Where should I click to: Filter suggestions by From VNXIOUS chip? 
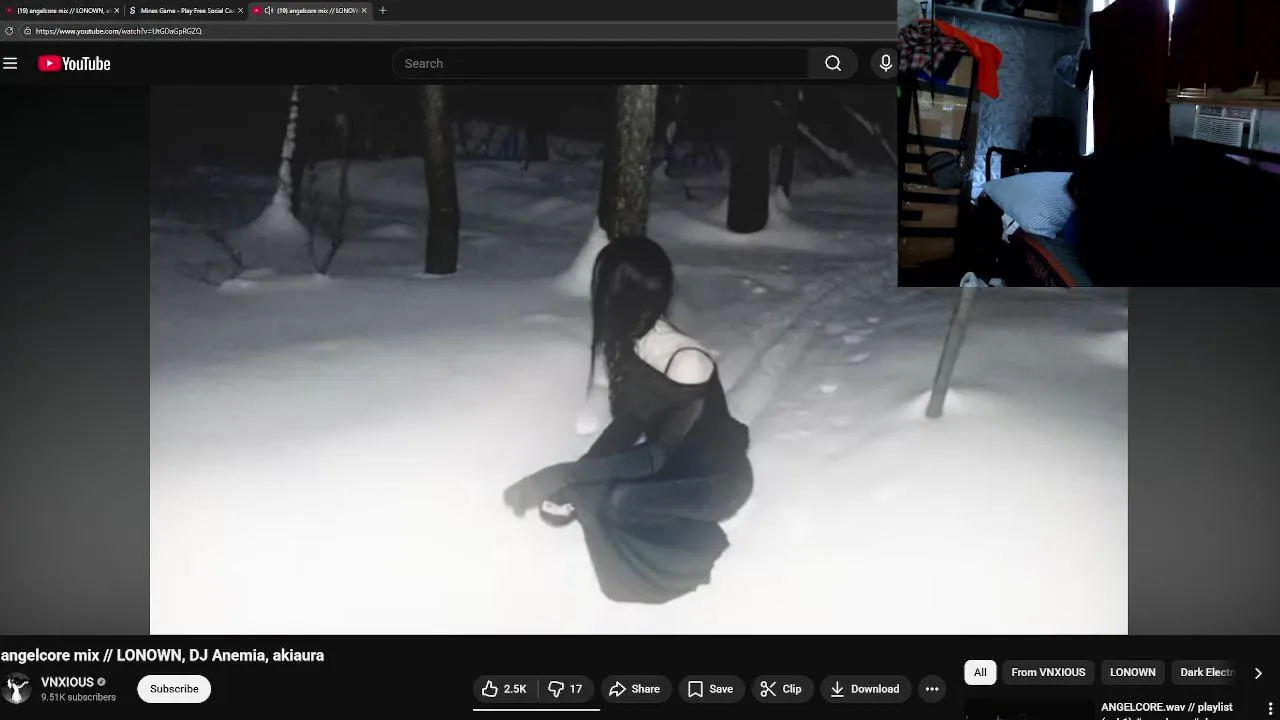[1048, 672]
